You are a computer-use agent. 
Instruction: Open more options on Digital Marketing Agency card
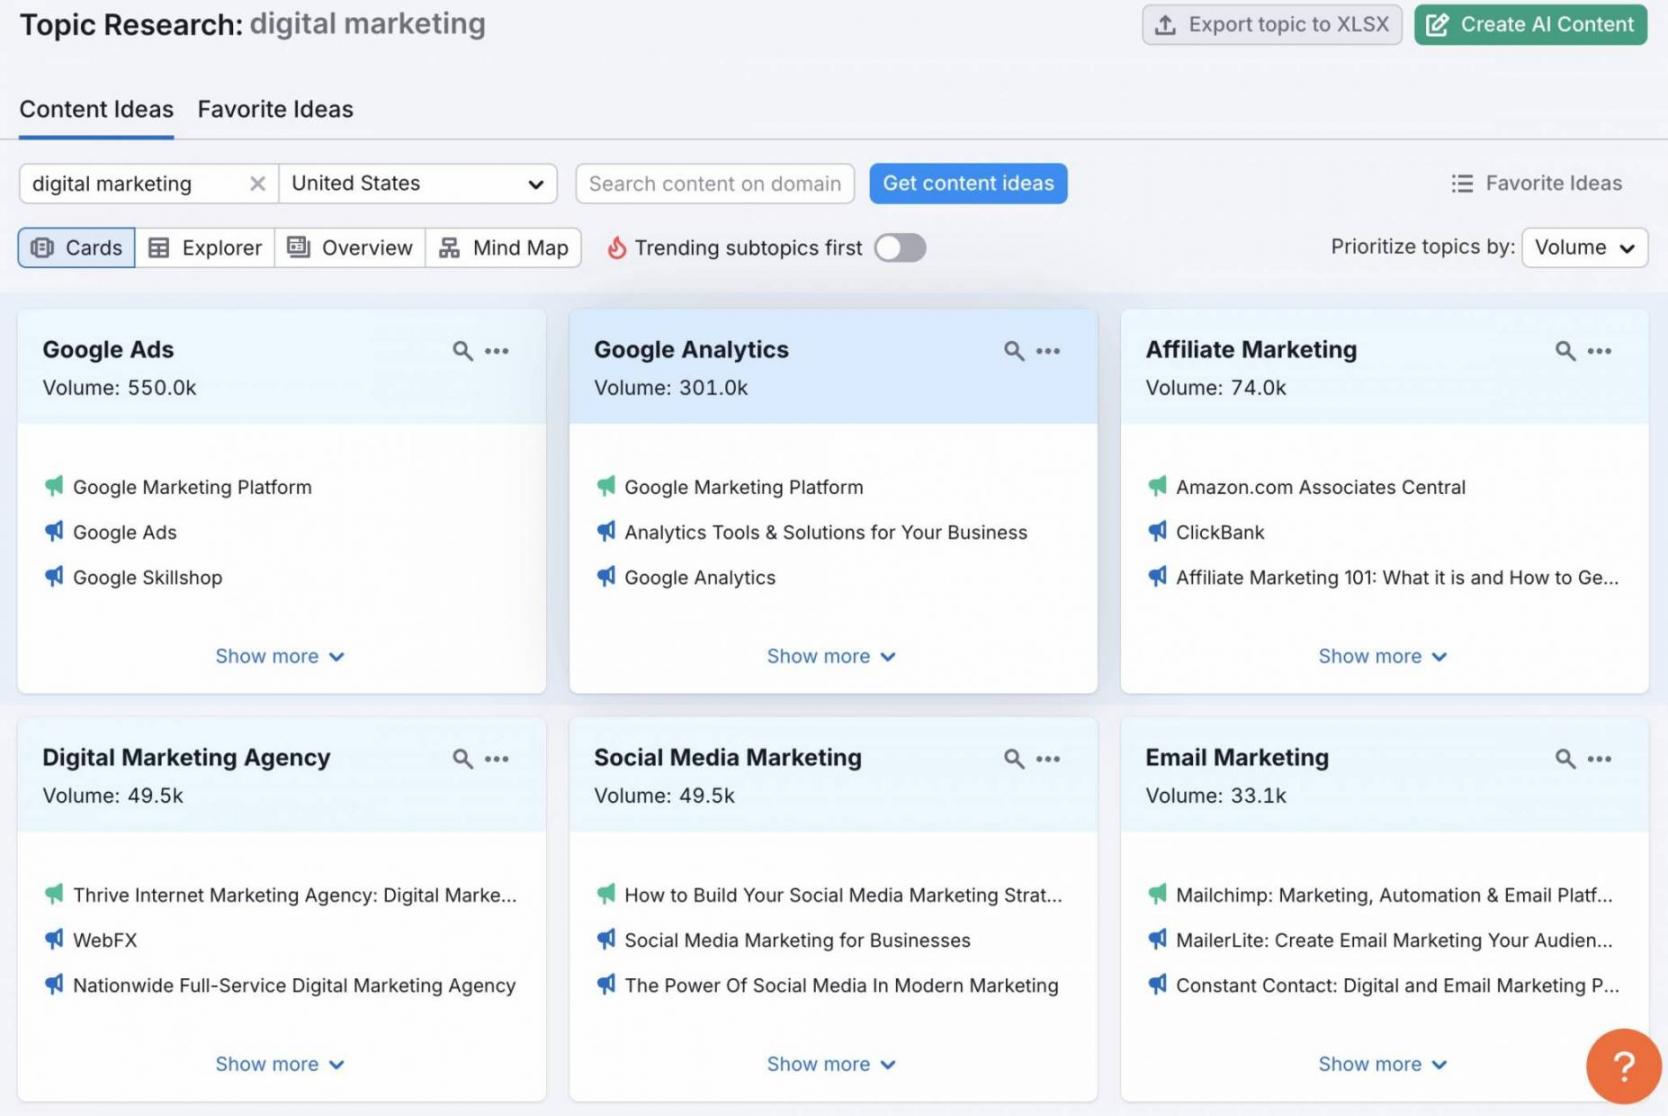click(497, 759)
